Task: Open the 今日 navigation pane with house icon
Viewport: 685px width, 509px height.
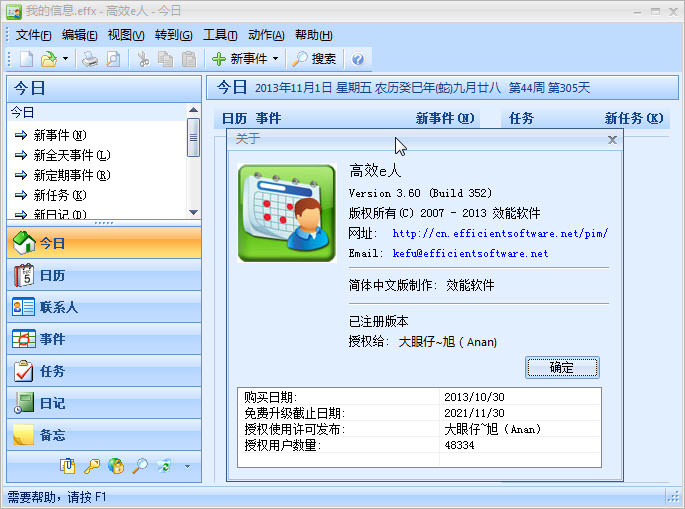Action: 104,242
